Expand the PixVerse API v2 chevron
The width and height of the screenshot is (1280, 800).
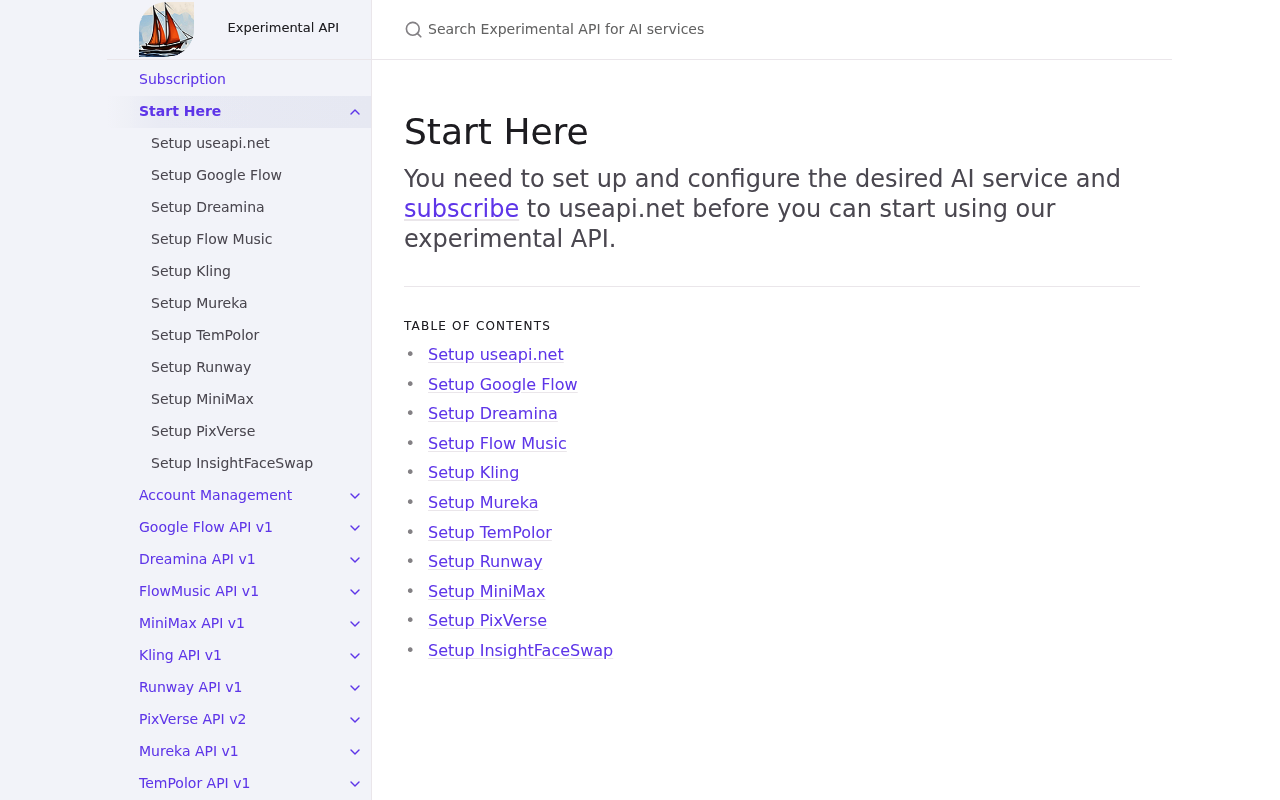click(355, 720)
